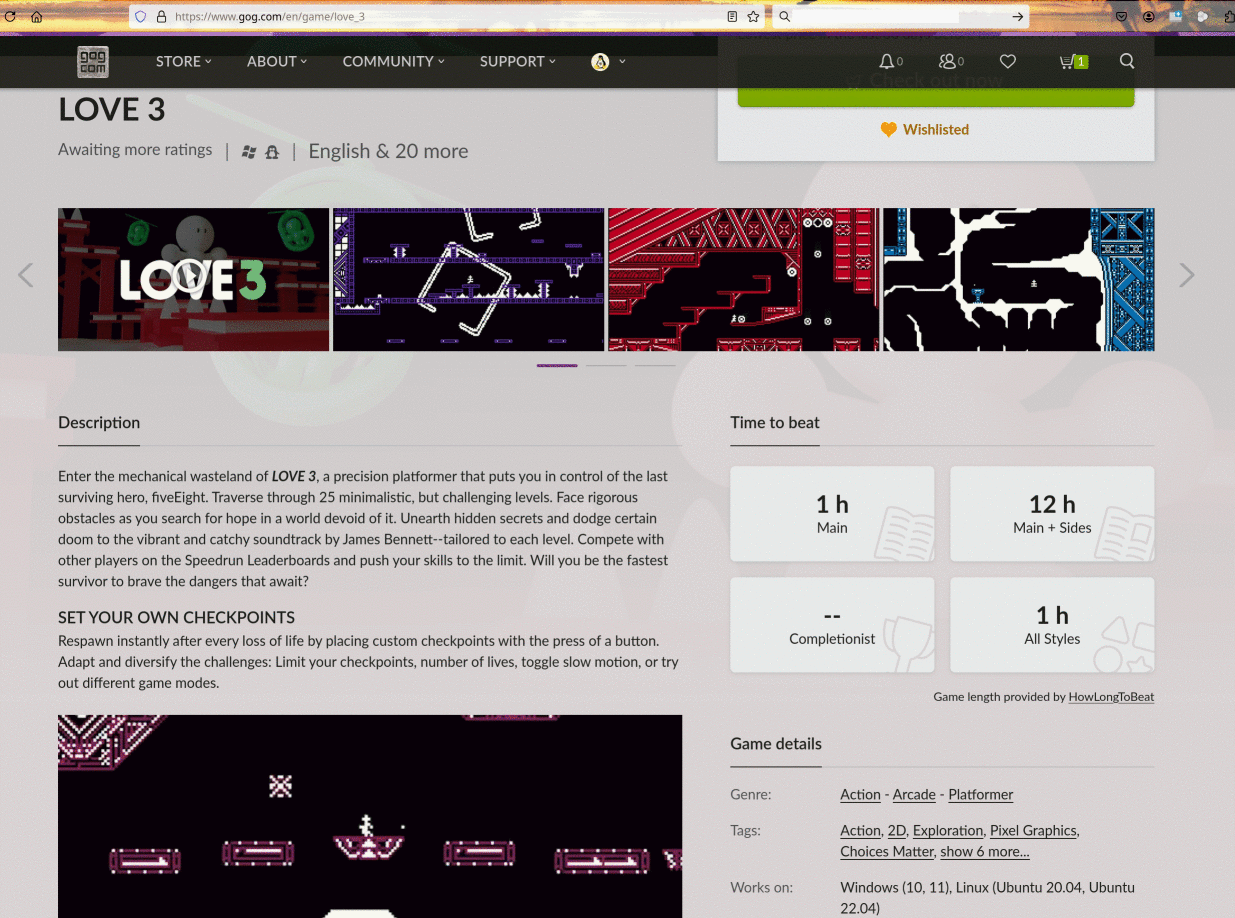Open the browser account icon
Viewport: 1235px width, 918px height.
(1149, 17)
